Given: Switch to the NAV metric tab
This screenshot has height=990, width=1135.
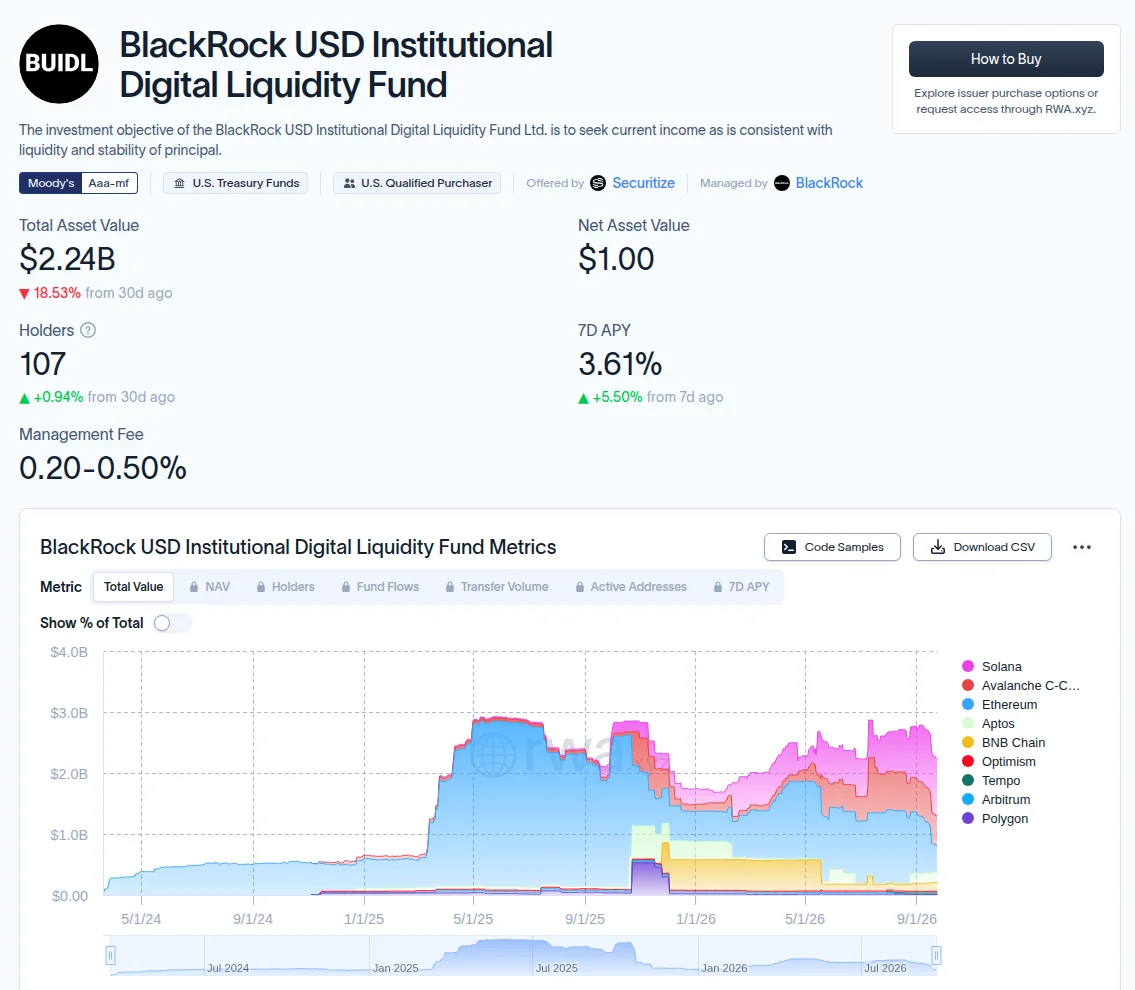Looking at the screenshot, I should click(x=209, y=587).
